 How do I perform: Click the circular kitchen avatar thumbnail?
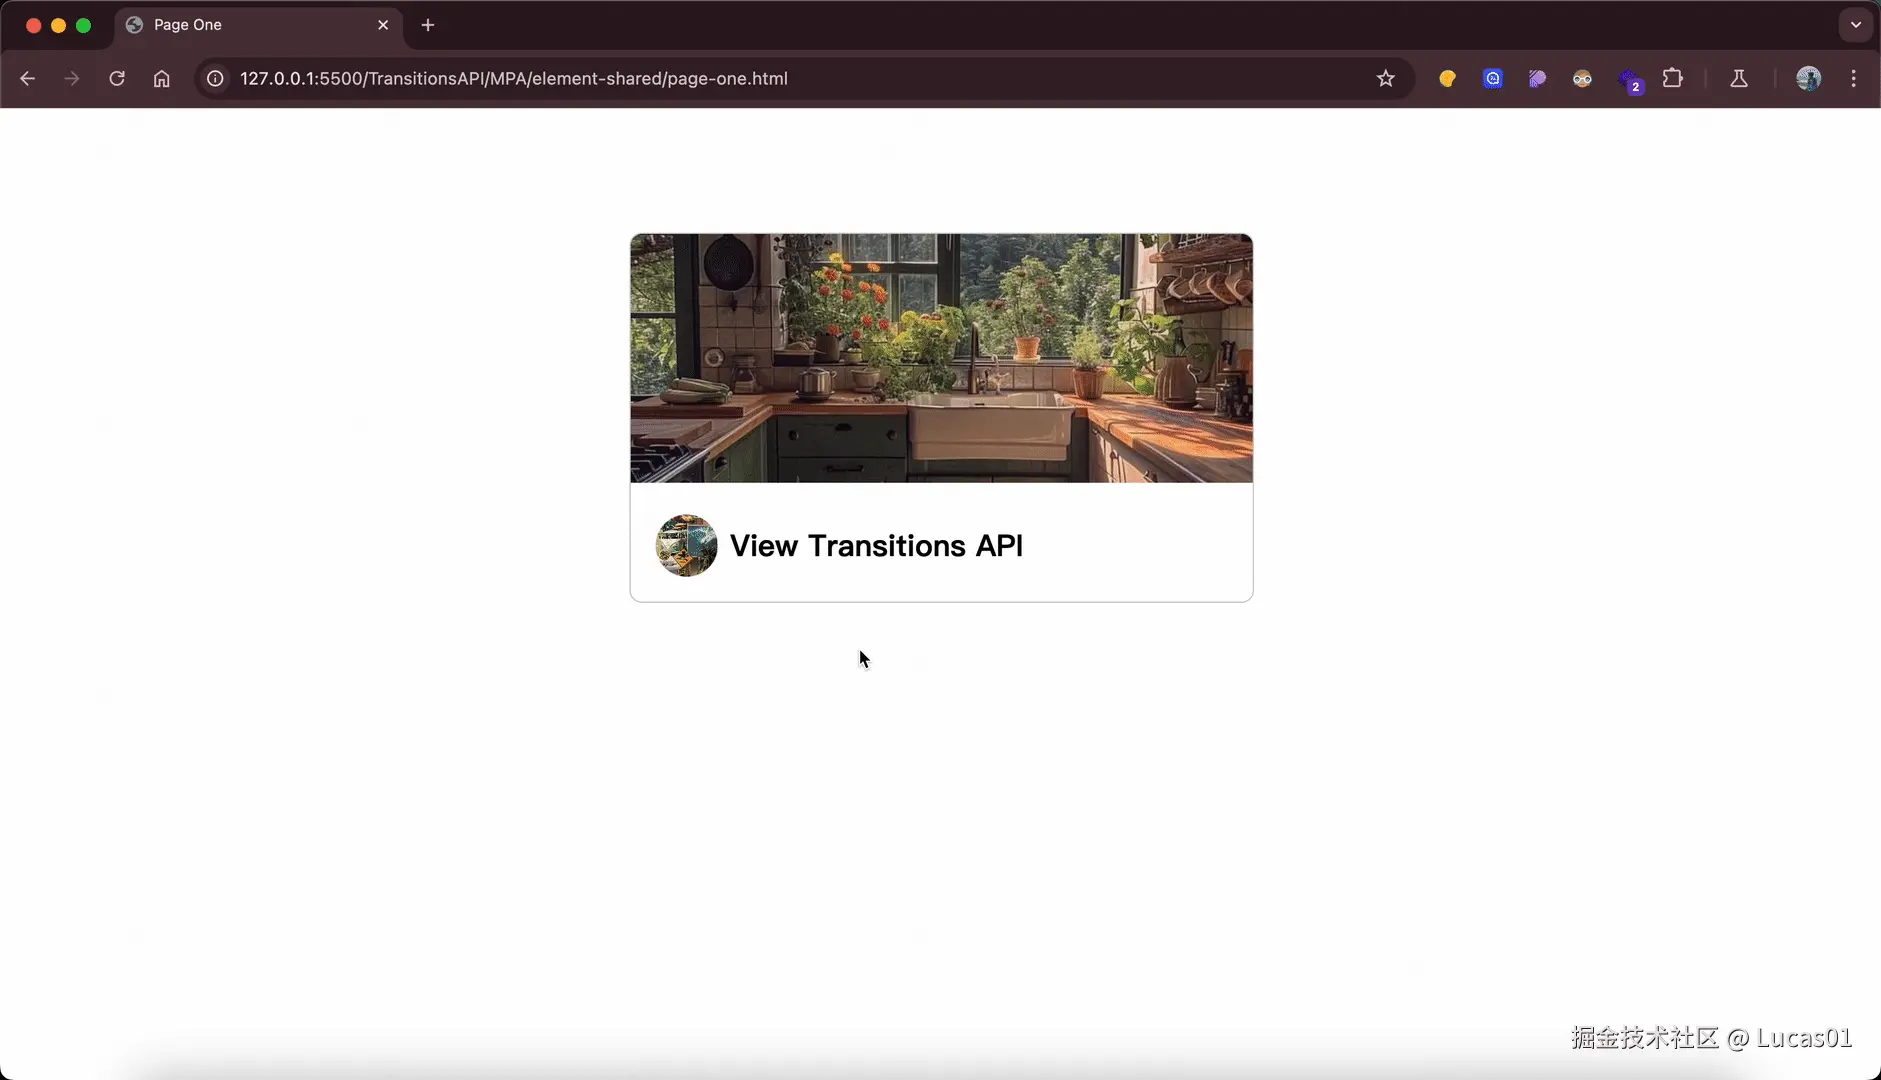686,546
